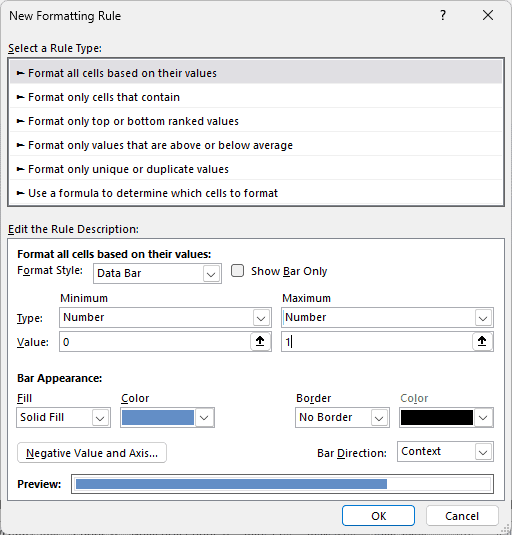Click the Cancel button
Screen dimensions: 512x535
[462, 516]
